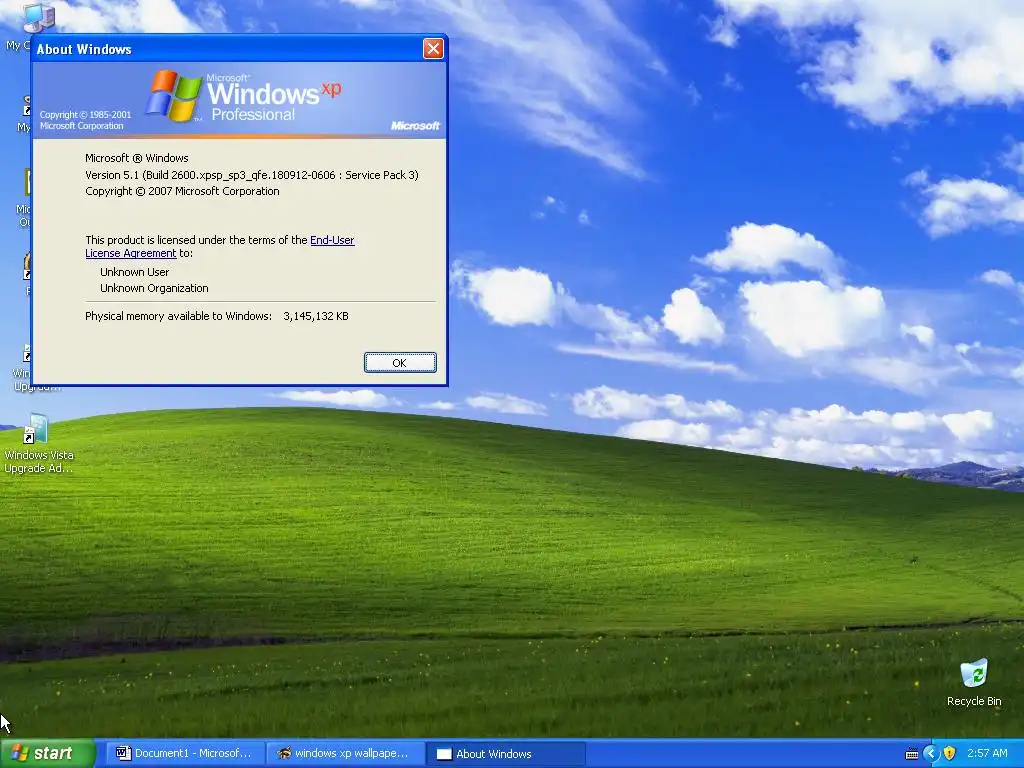Image resolution: width=1024 pixels, height=768 pixels.
Task: Click the memory value '3,145,132 KB'
Action: point(315,316)
